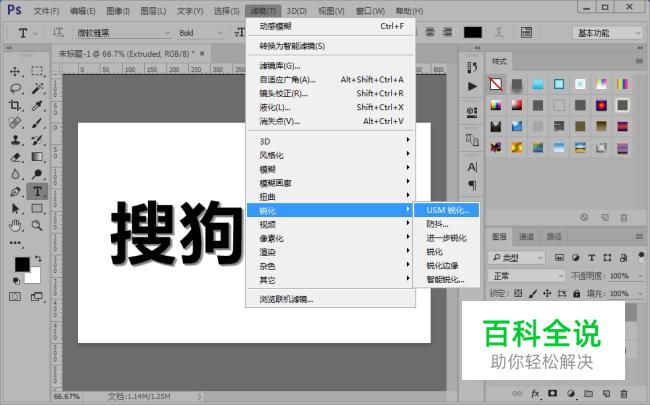Open the 填充 fill dropdown arrow
Screen dimensions: 650x405
click(641, 293)
